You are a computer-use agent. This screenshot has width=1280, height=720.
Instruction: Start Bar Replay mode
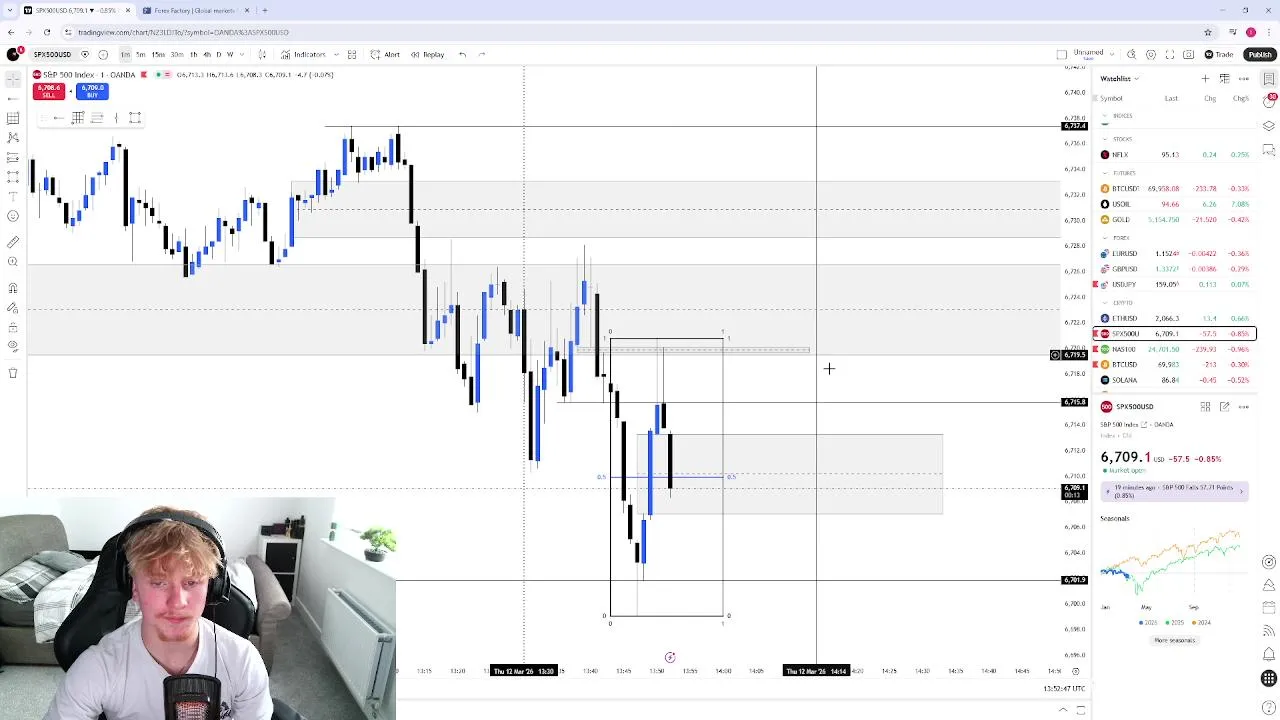pyautogui.click(x=427, y=54)
